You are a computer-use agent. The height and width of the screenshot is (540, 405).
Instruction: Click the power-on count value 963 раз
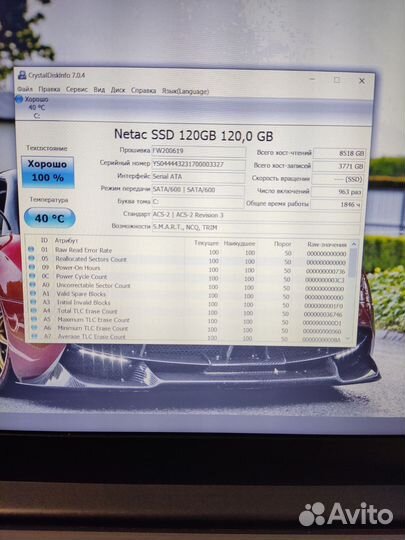click(x=337, y=192)
